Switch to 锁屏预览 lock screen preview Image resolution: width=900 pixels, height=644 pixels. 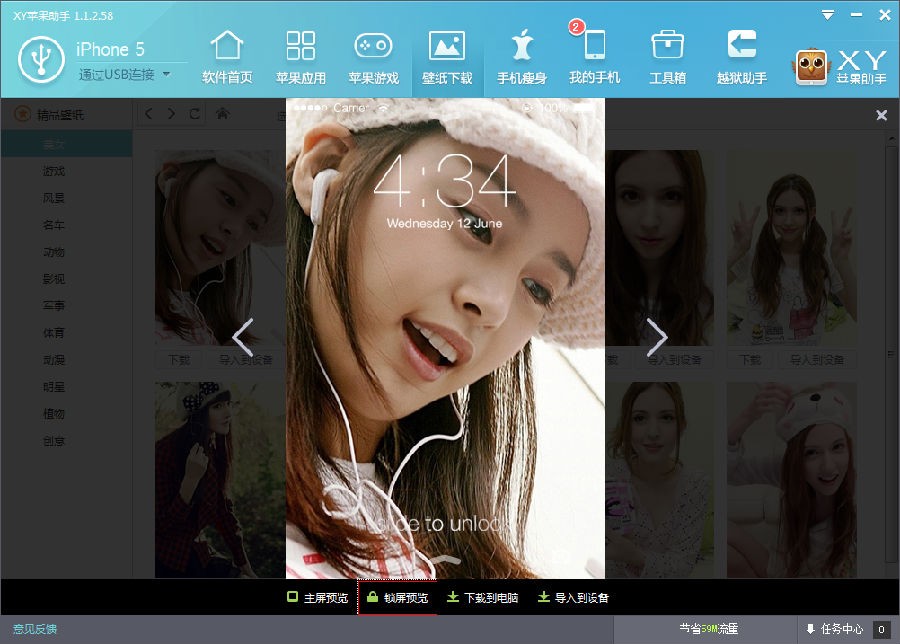[x=397, y=598]
